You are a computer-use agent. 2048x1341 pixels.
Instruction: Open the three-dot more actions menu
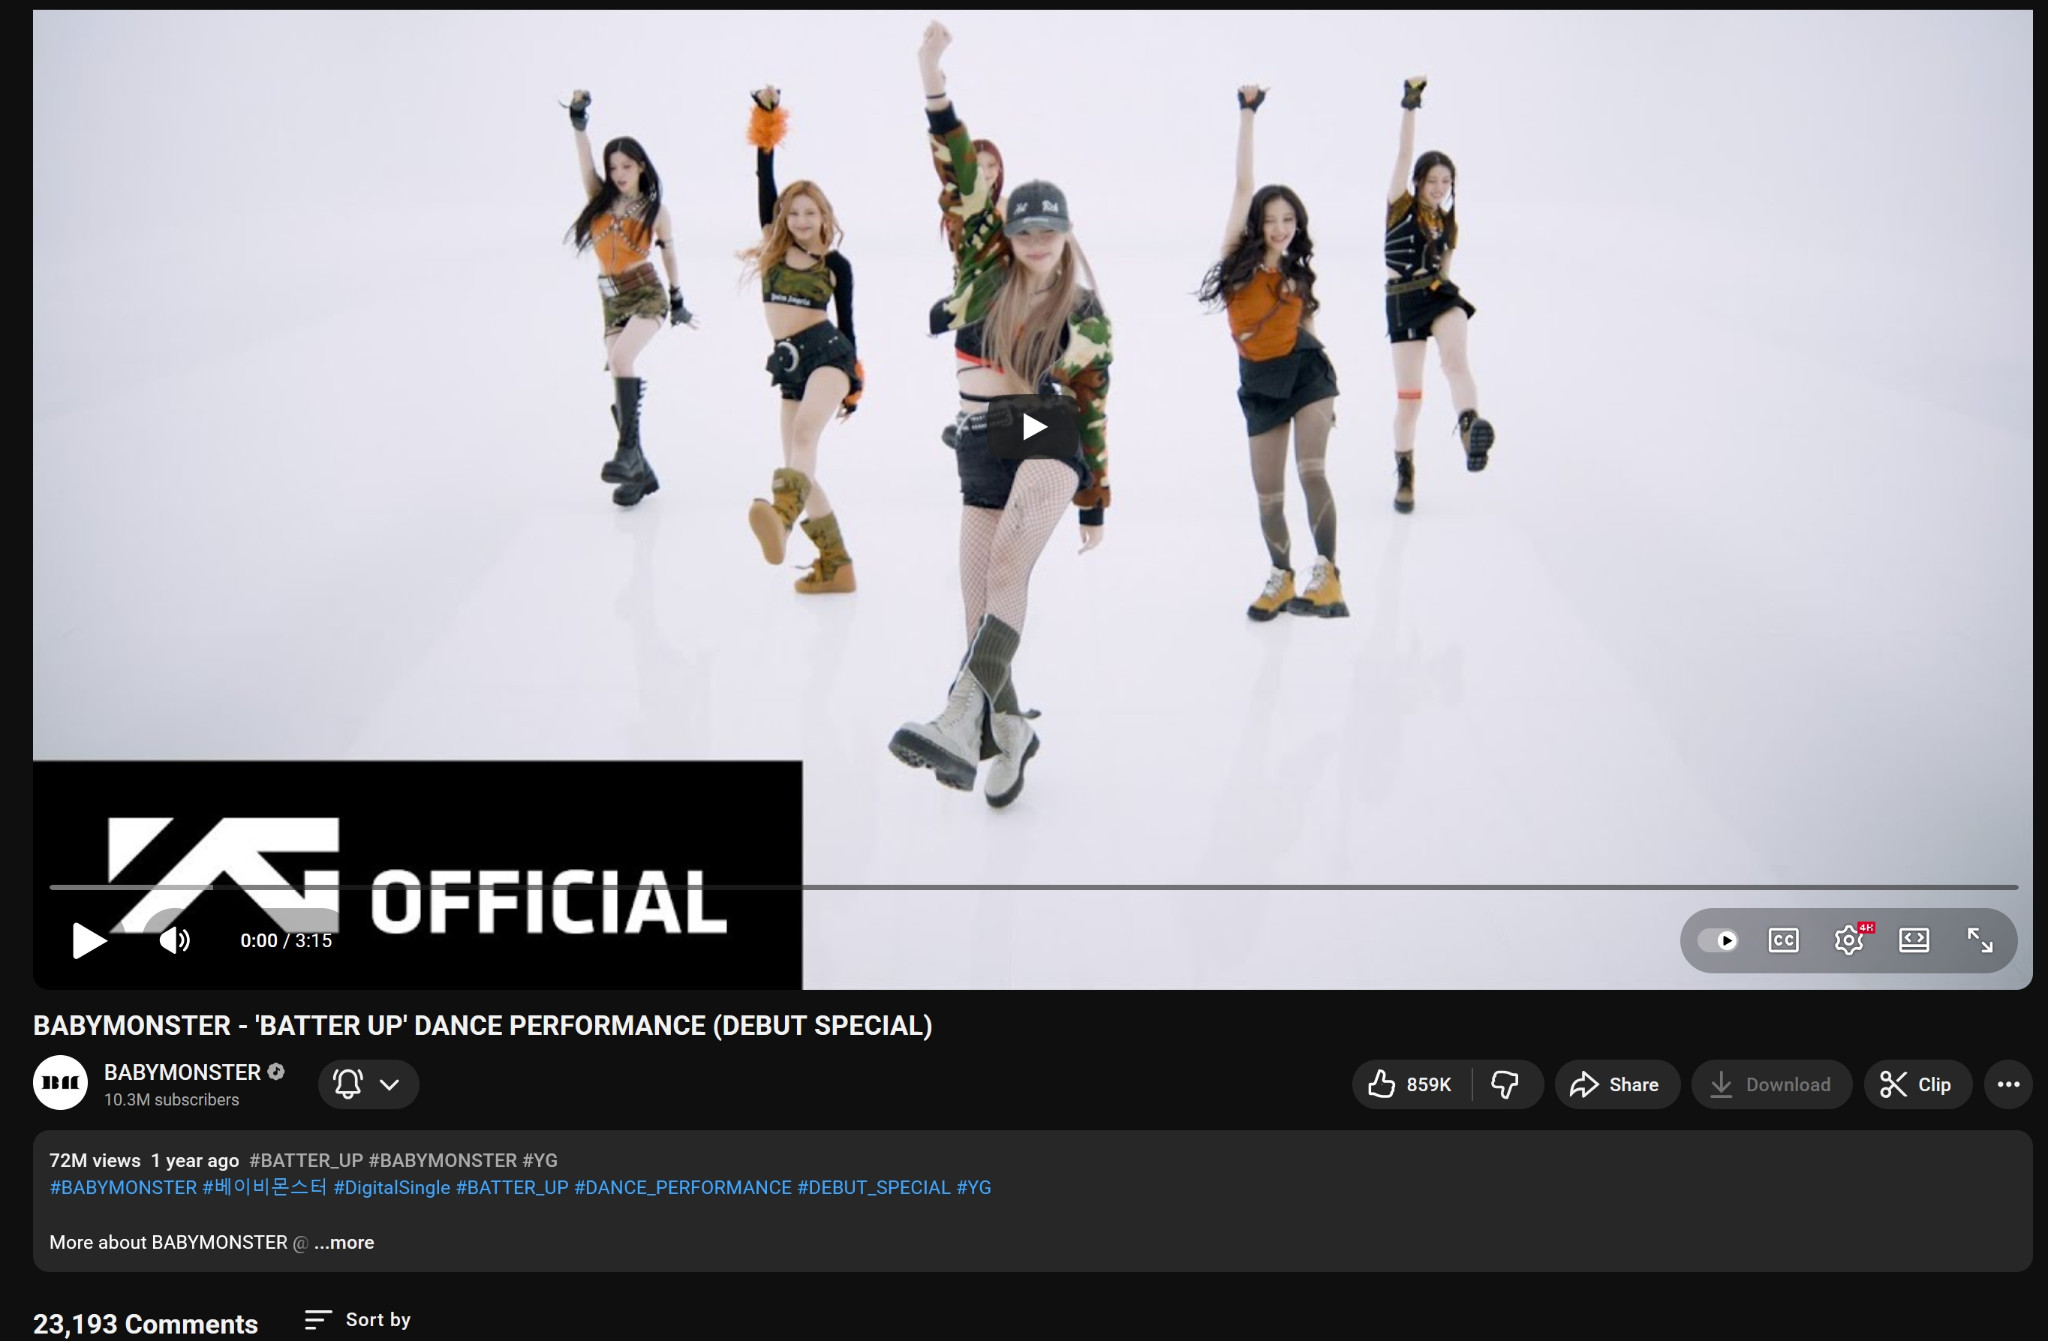[2008, 1084]
